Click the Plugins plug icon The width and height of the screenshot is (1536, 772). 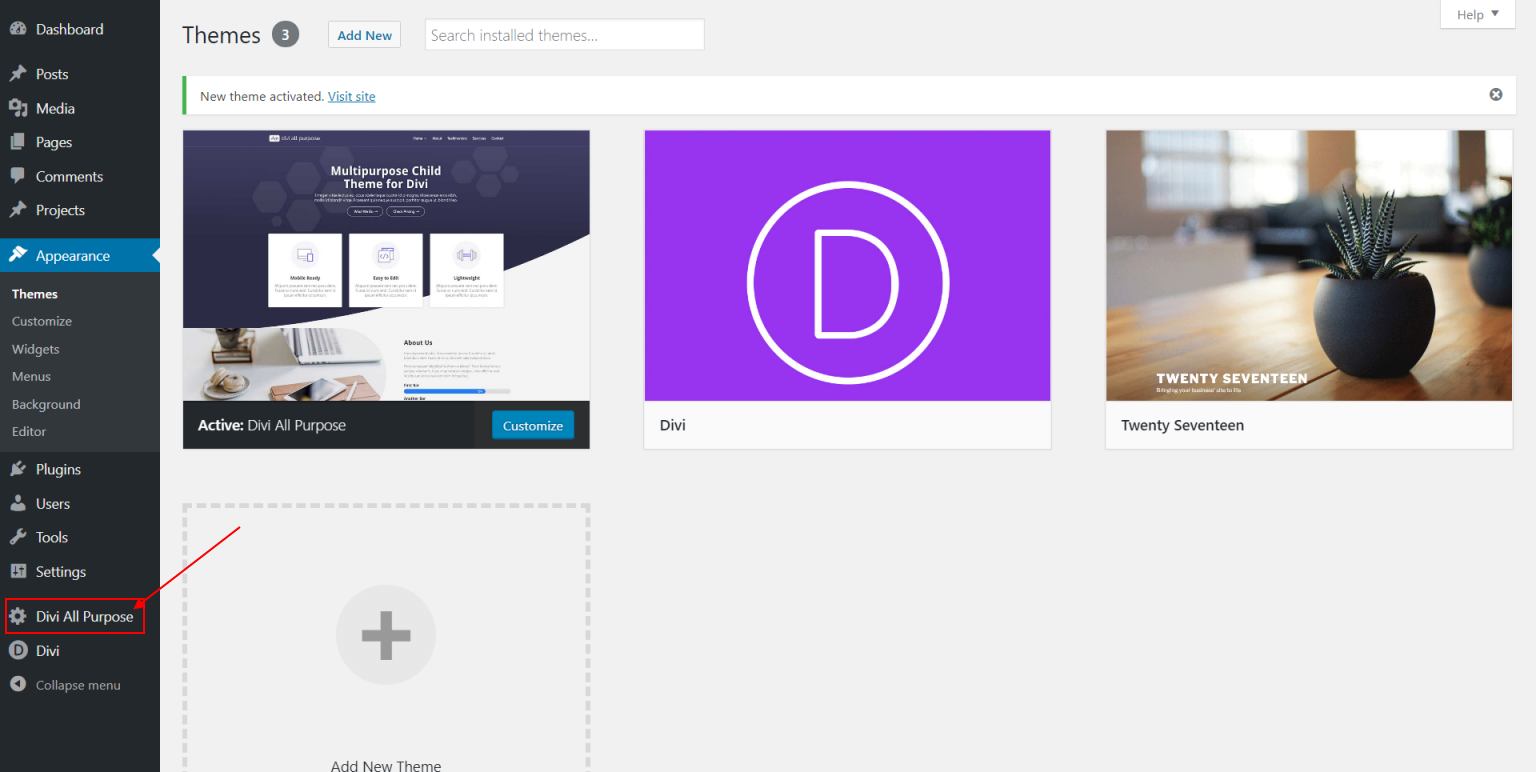click(x=18, y=469)
